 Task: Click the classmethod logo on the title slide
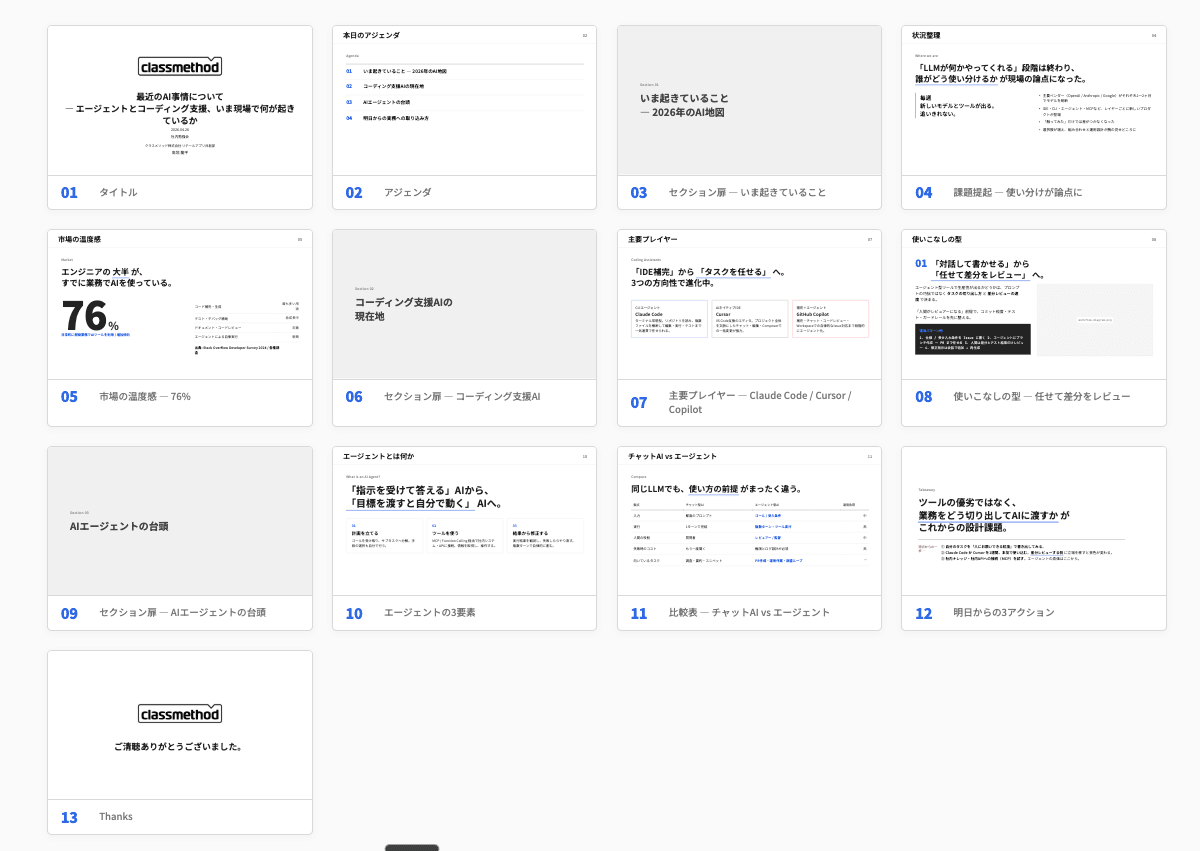click(x=180, y=66)
